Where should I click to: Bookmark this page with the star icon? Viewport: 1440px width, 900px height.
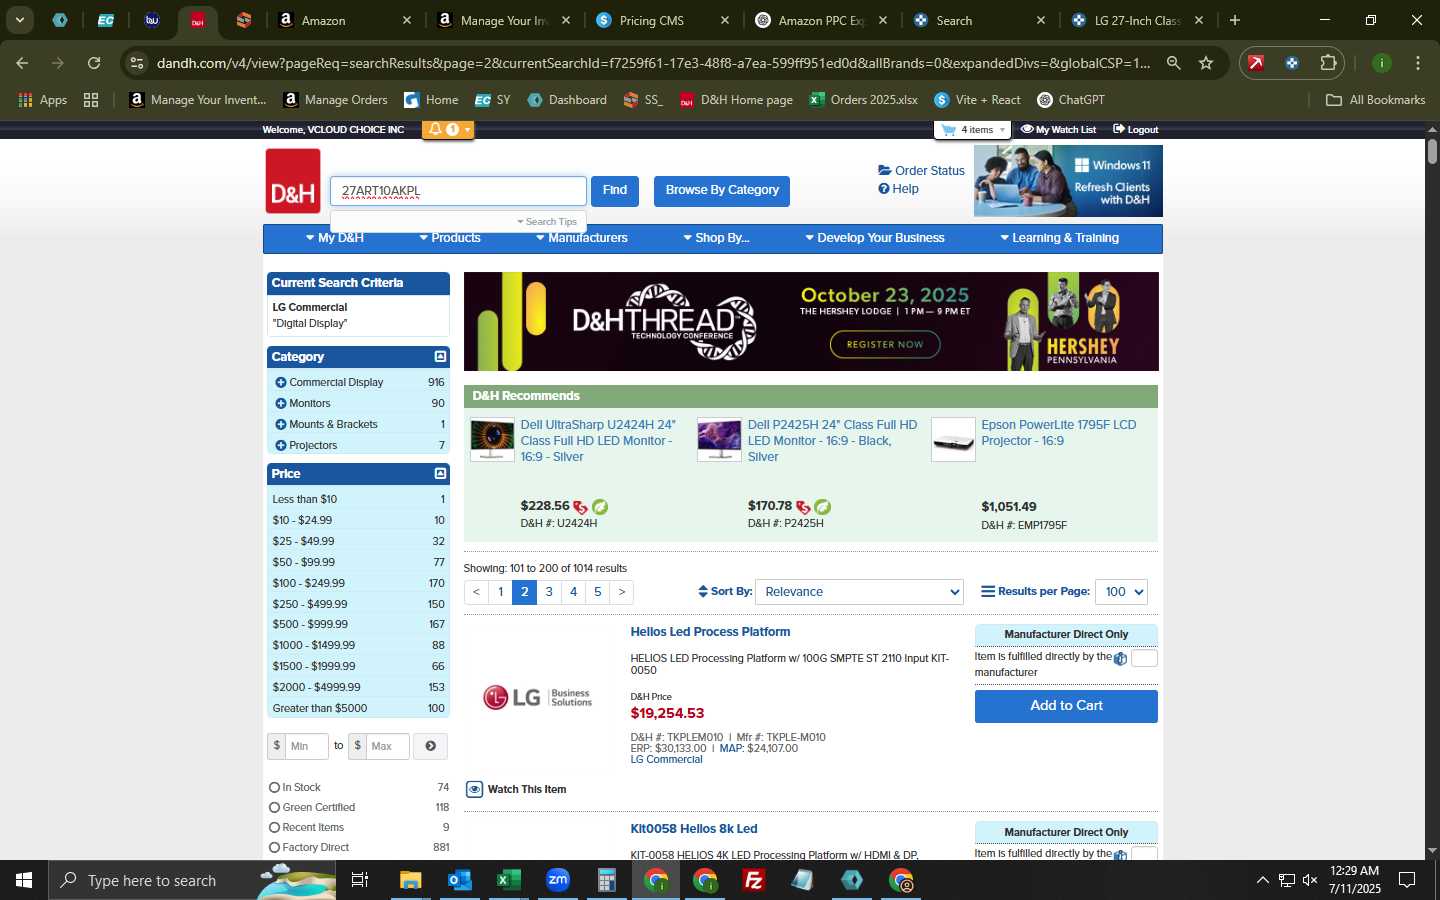pos(1206,63)
